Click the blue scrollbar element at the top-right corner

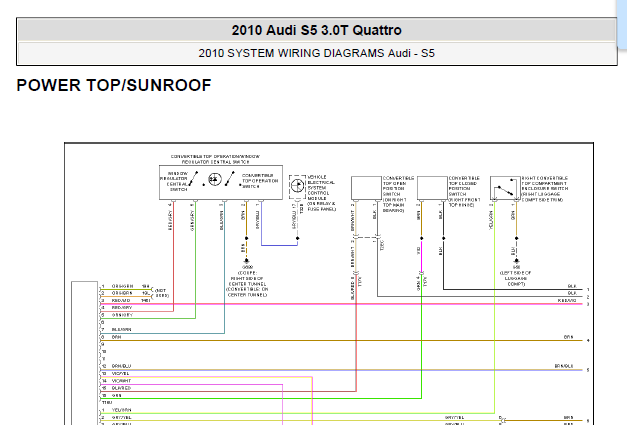point(622,24)
